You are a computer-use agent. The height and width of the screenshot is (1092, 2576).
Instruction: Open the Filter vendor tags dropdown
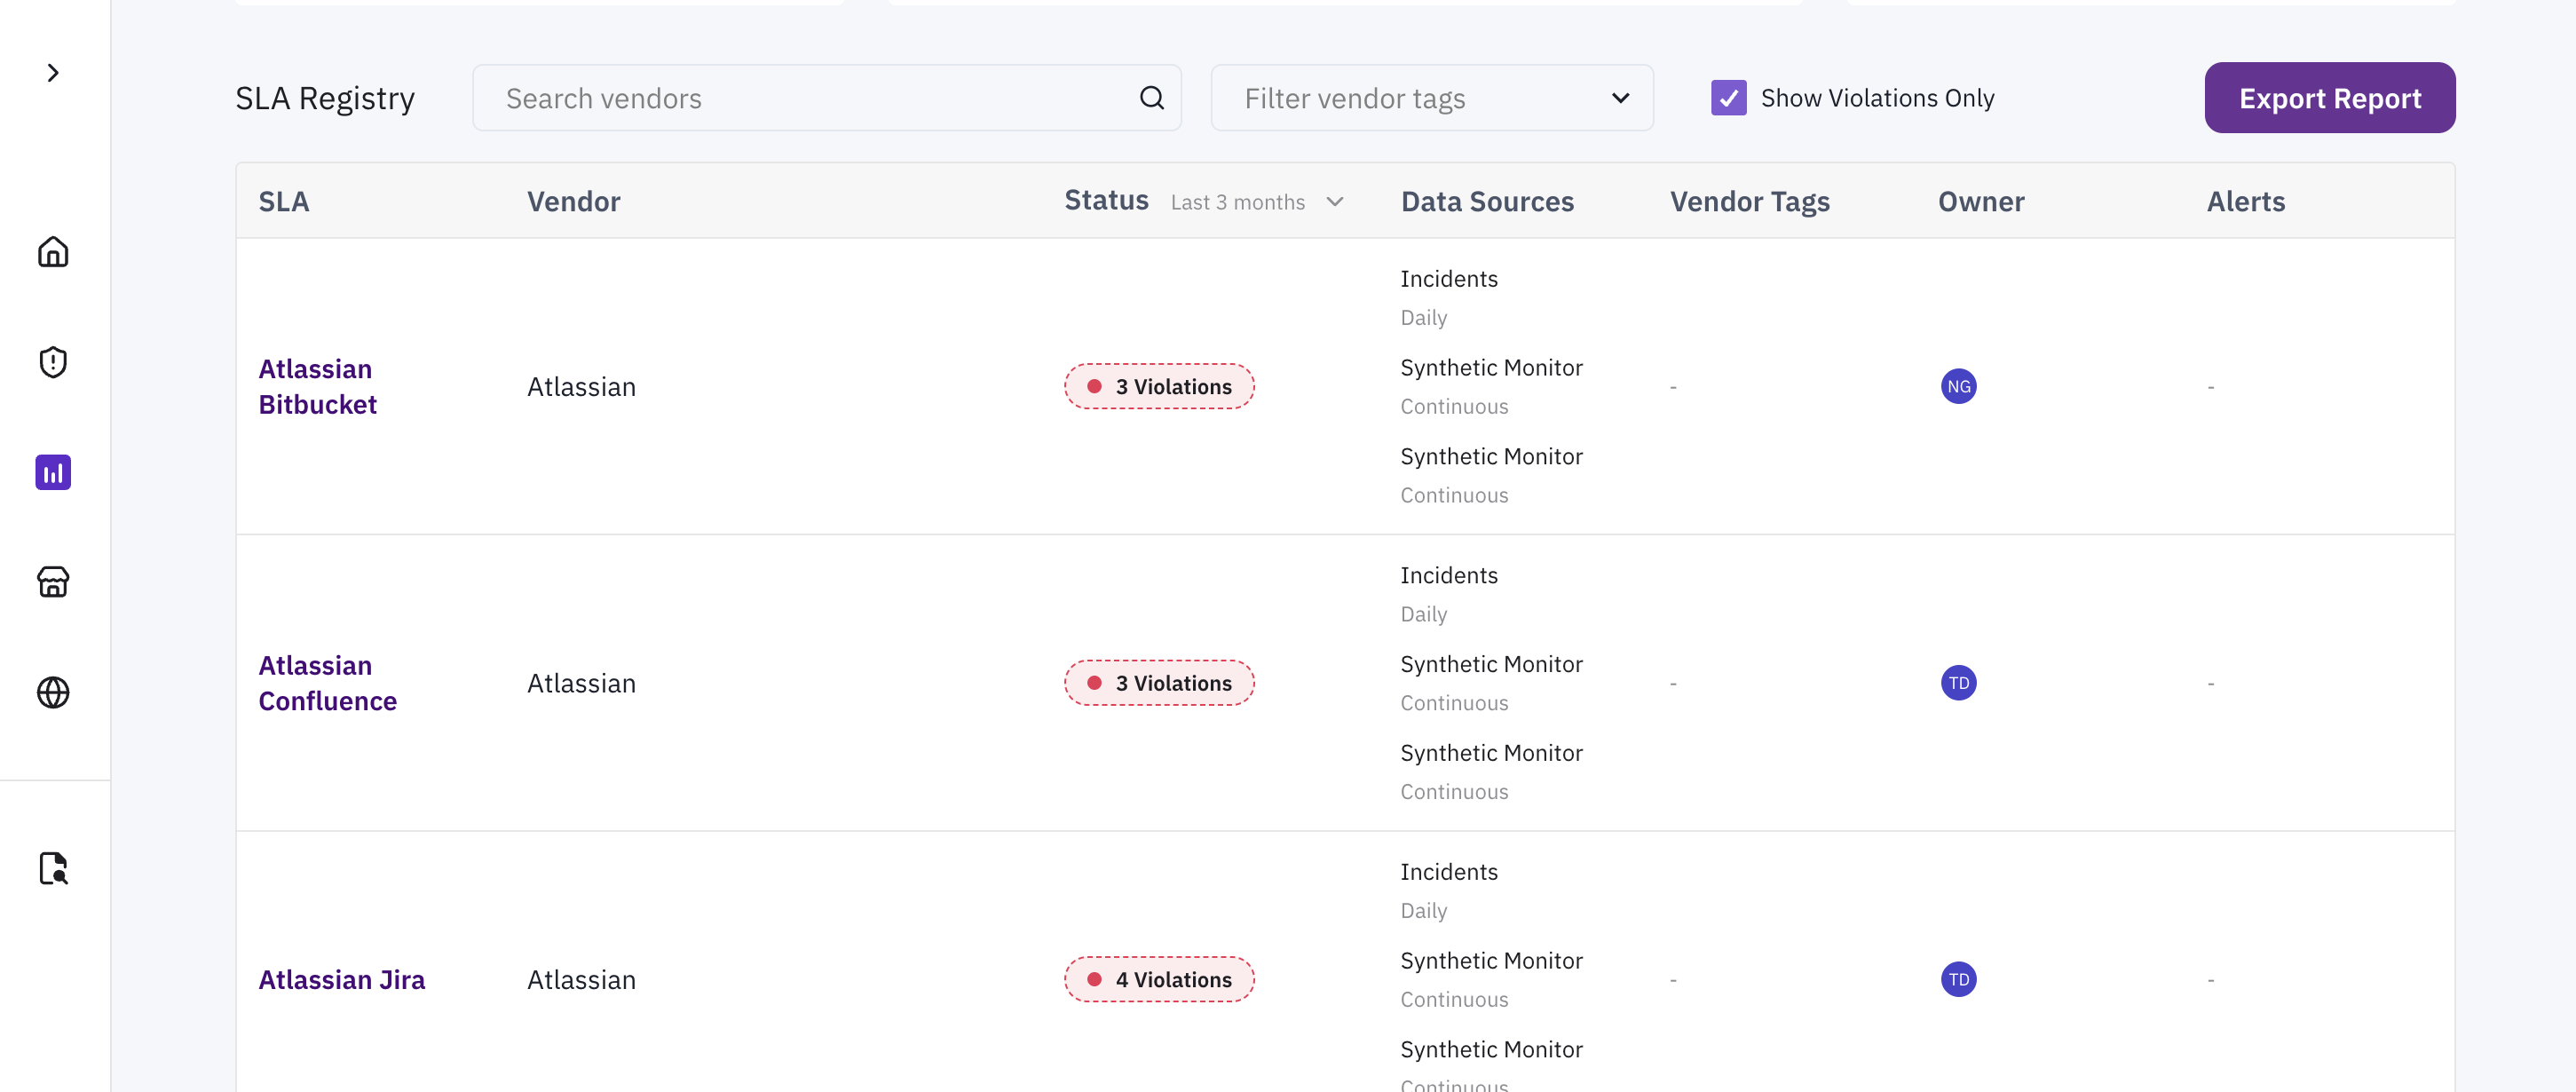pos(1430,98)
